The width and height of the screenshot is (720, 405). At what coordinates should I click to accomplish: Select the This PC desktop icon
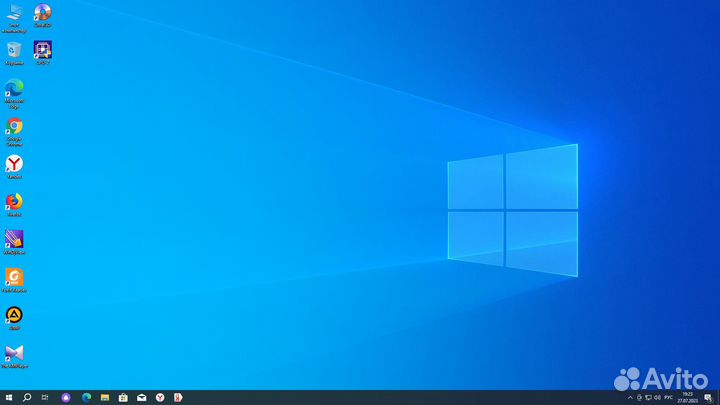(14, 17)
